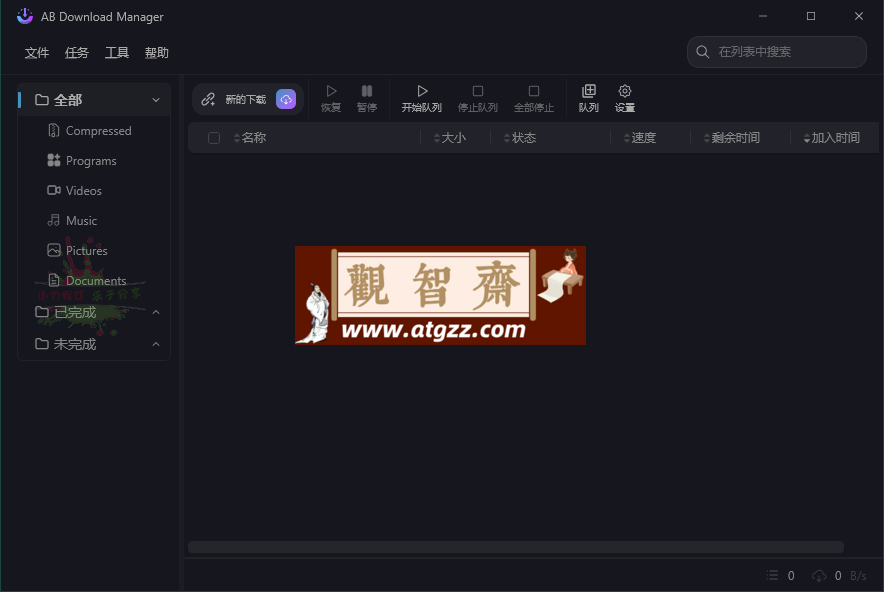Screen dimensions: 884x592
Task: Select the 未完成 (Unfinished) folder
Action: 94,344
